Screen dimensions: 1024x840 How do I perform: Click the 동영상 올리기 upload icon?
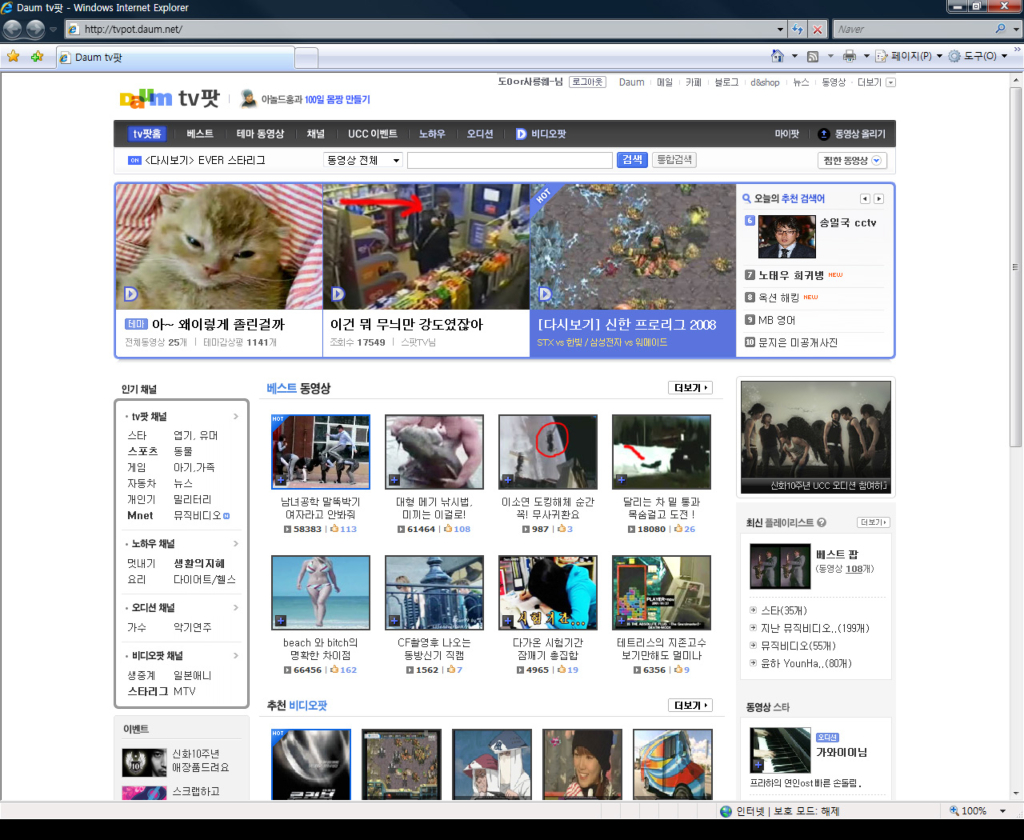coord(824,134)
